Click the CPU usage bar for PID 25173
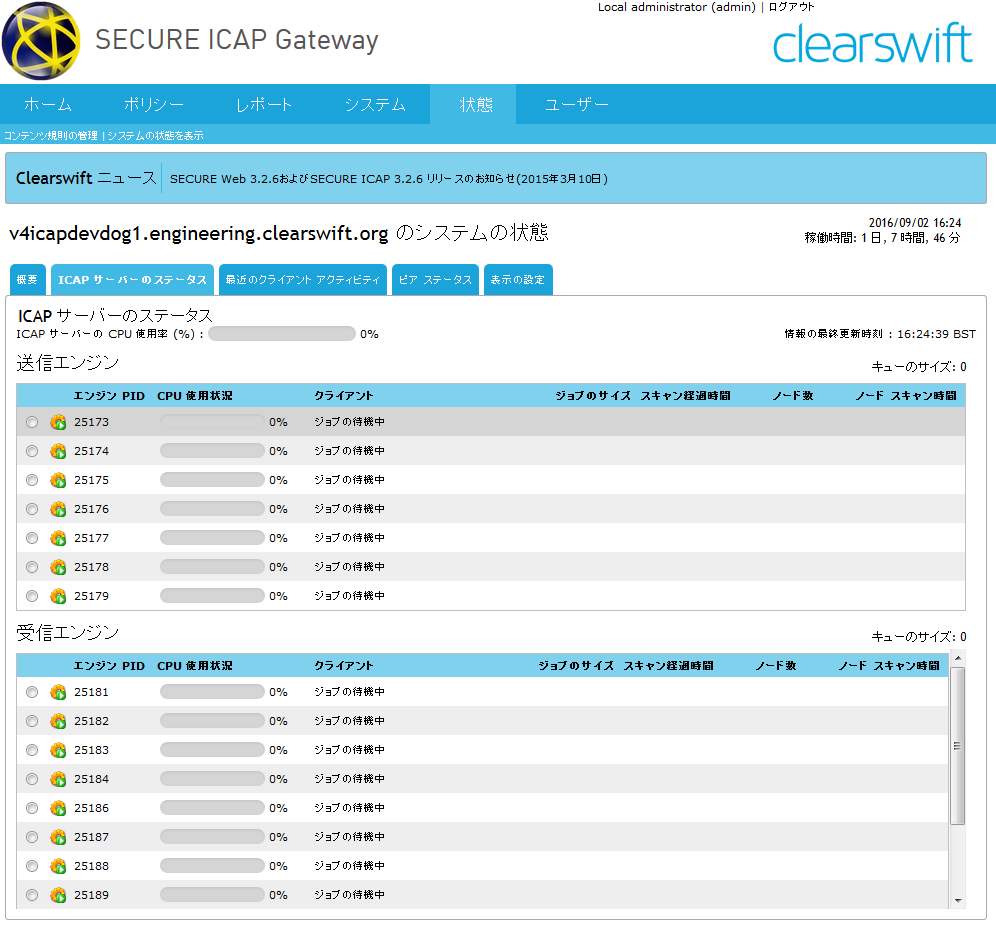 click(x=212, y=422)
